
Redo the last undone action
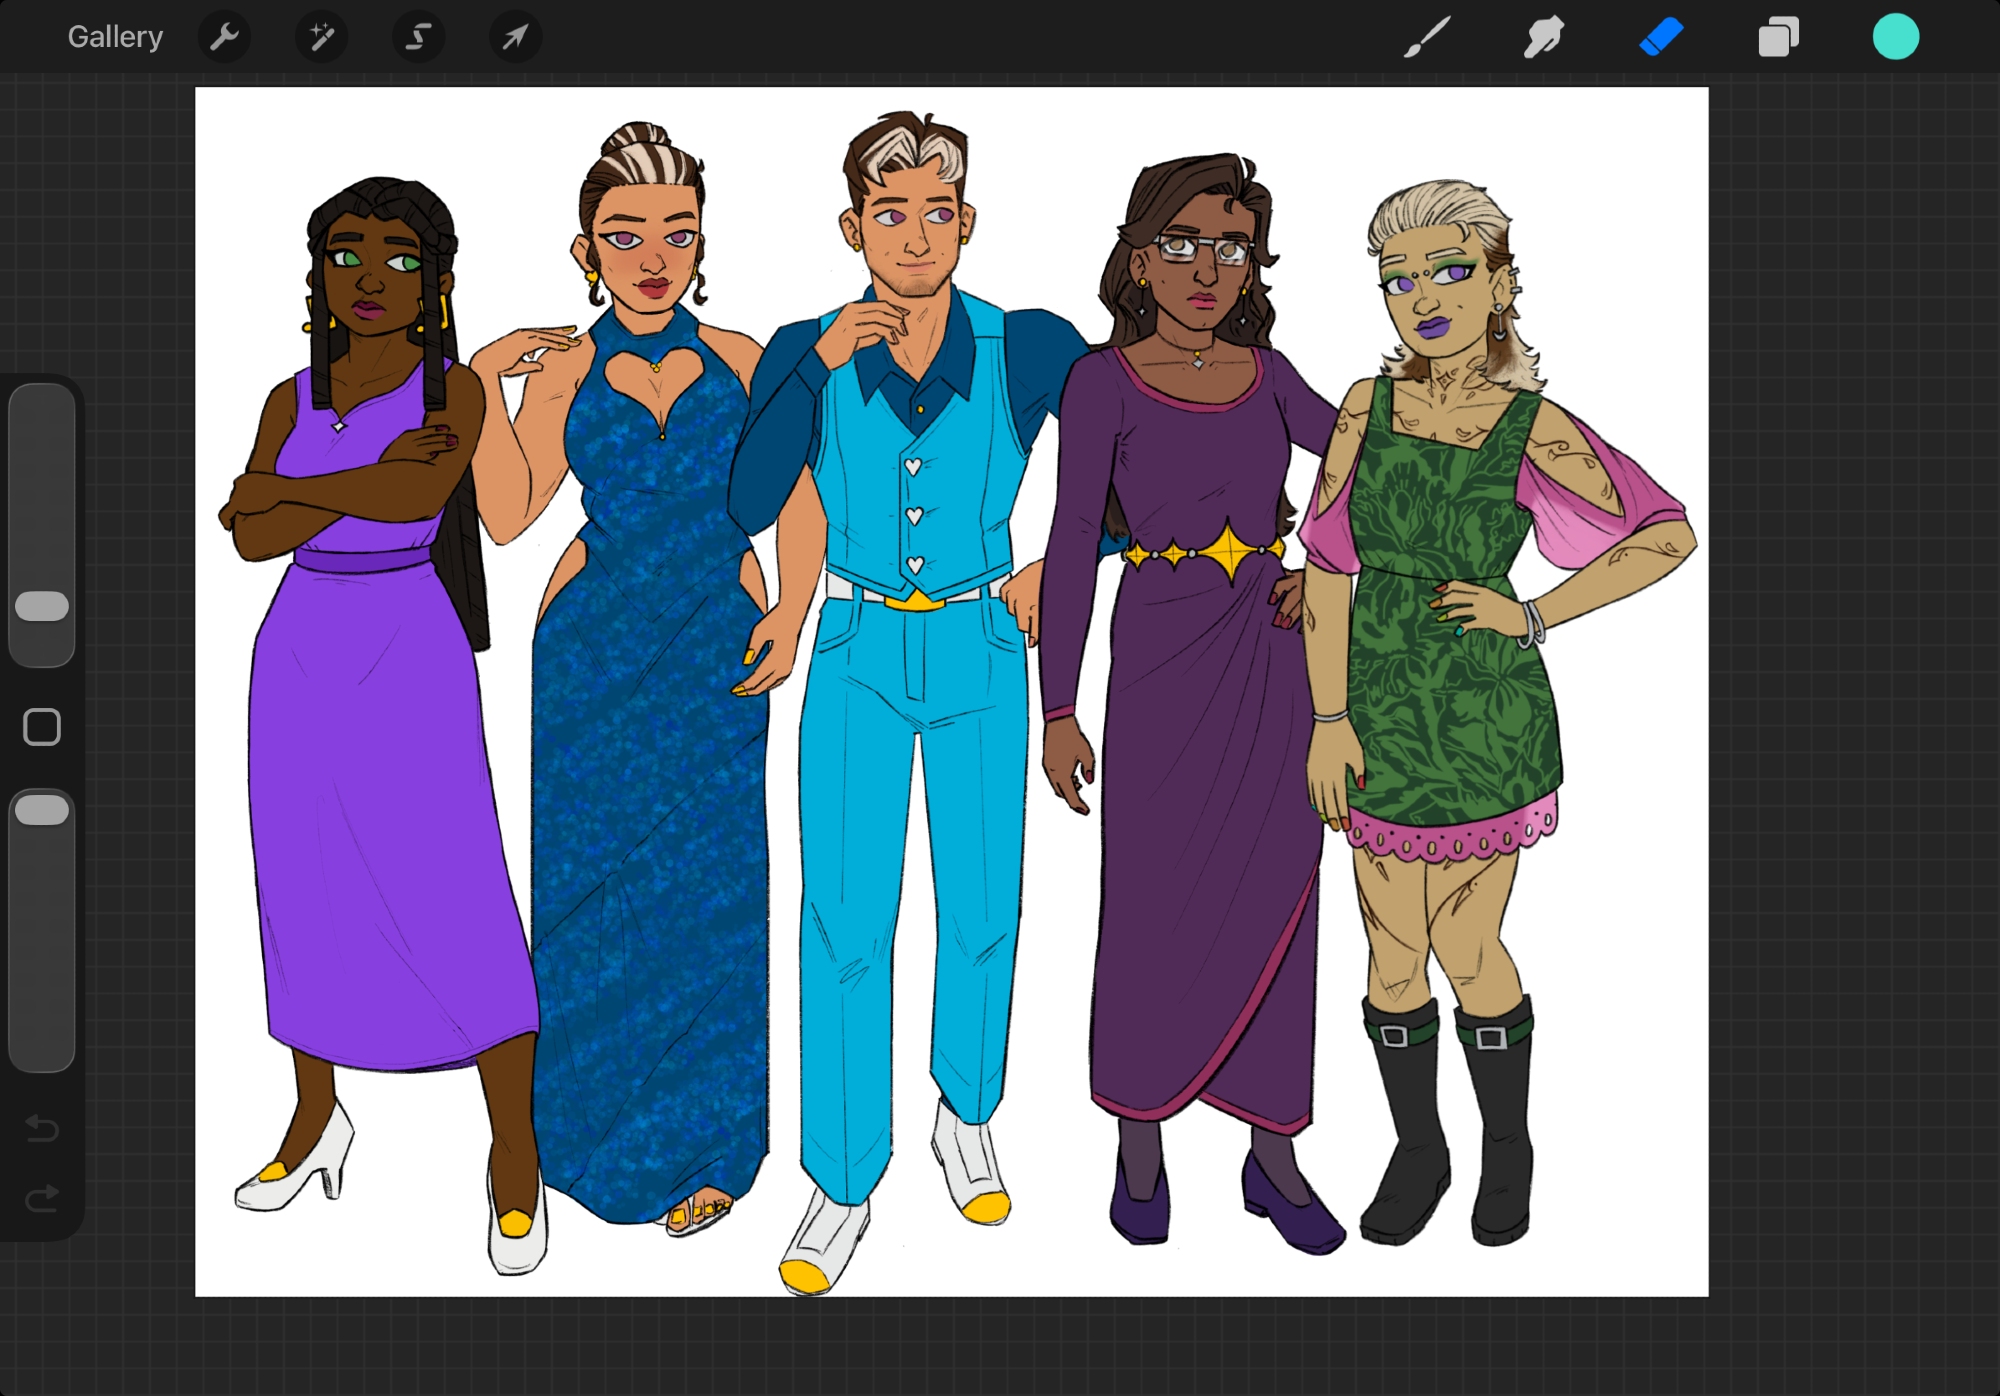(42, 1198)
